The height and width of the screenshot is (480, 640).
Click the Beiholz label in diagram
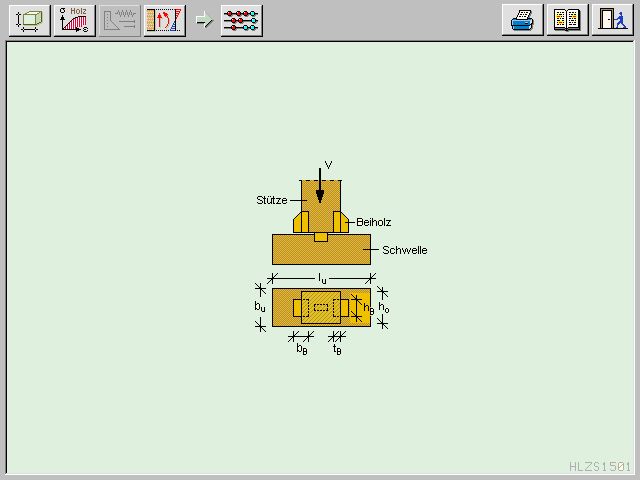coord(373,222)
